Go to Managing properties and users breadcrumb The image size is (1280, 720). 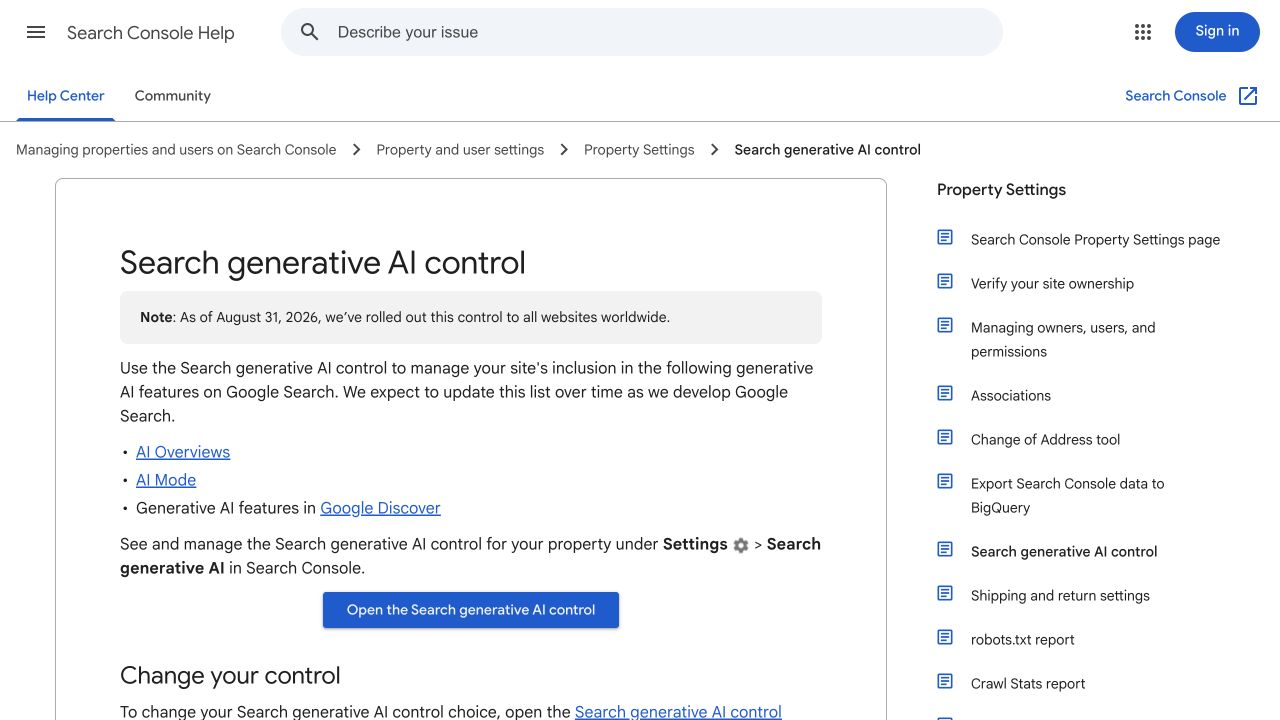pos(176,150)
